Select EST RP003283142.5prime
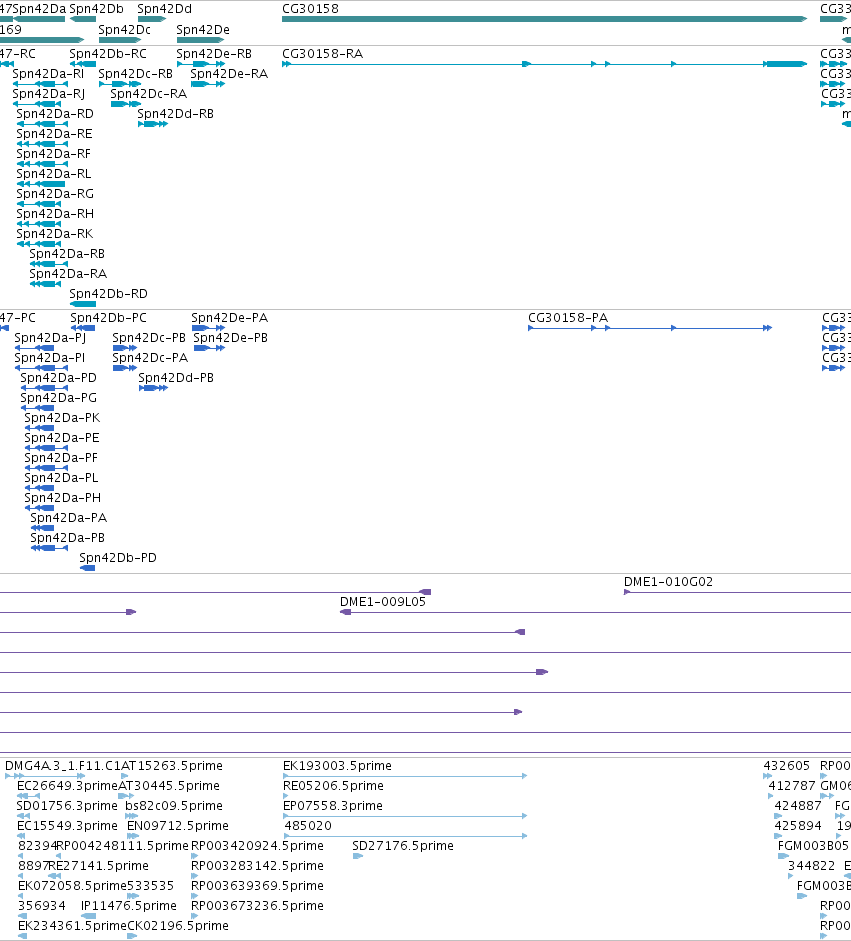 [x=257, y=865]
